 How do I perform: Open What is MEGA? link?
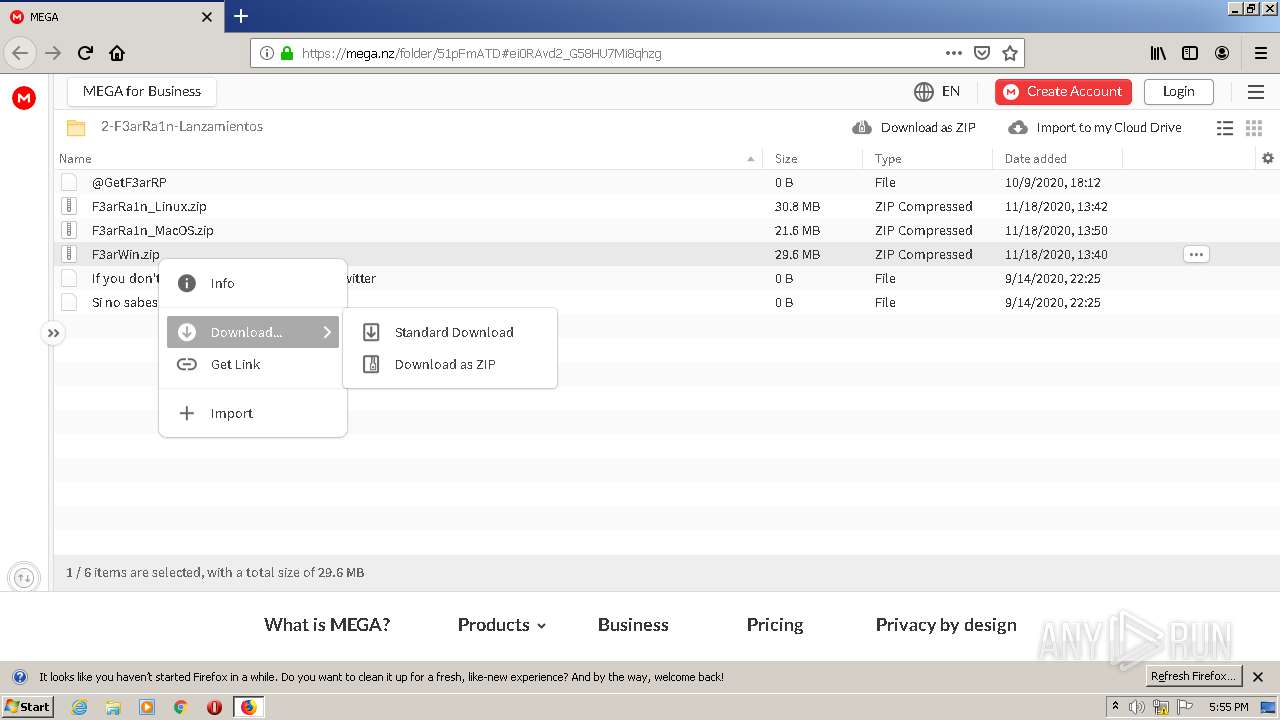[327, 625]
